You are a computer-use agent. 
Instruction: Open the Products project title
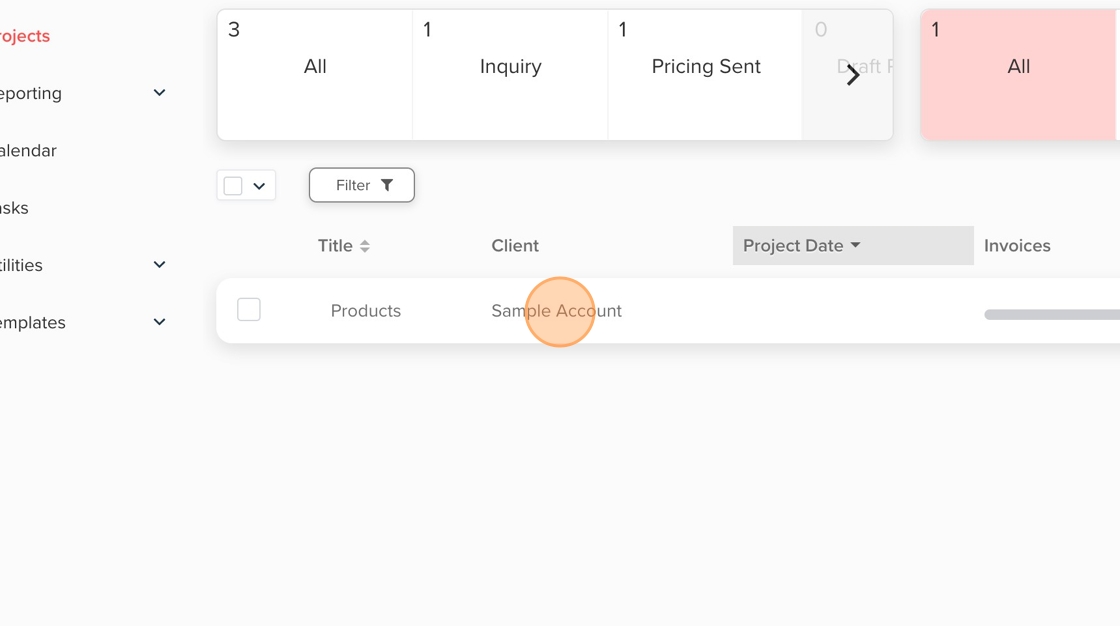click(x=366, y=311)
